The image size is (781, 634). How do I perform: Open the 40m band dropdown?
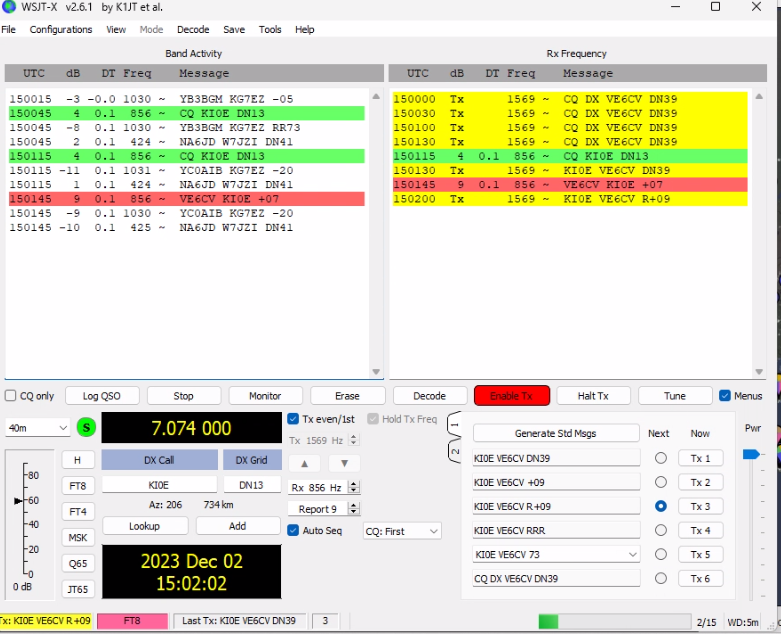click(x=37, y=428)
